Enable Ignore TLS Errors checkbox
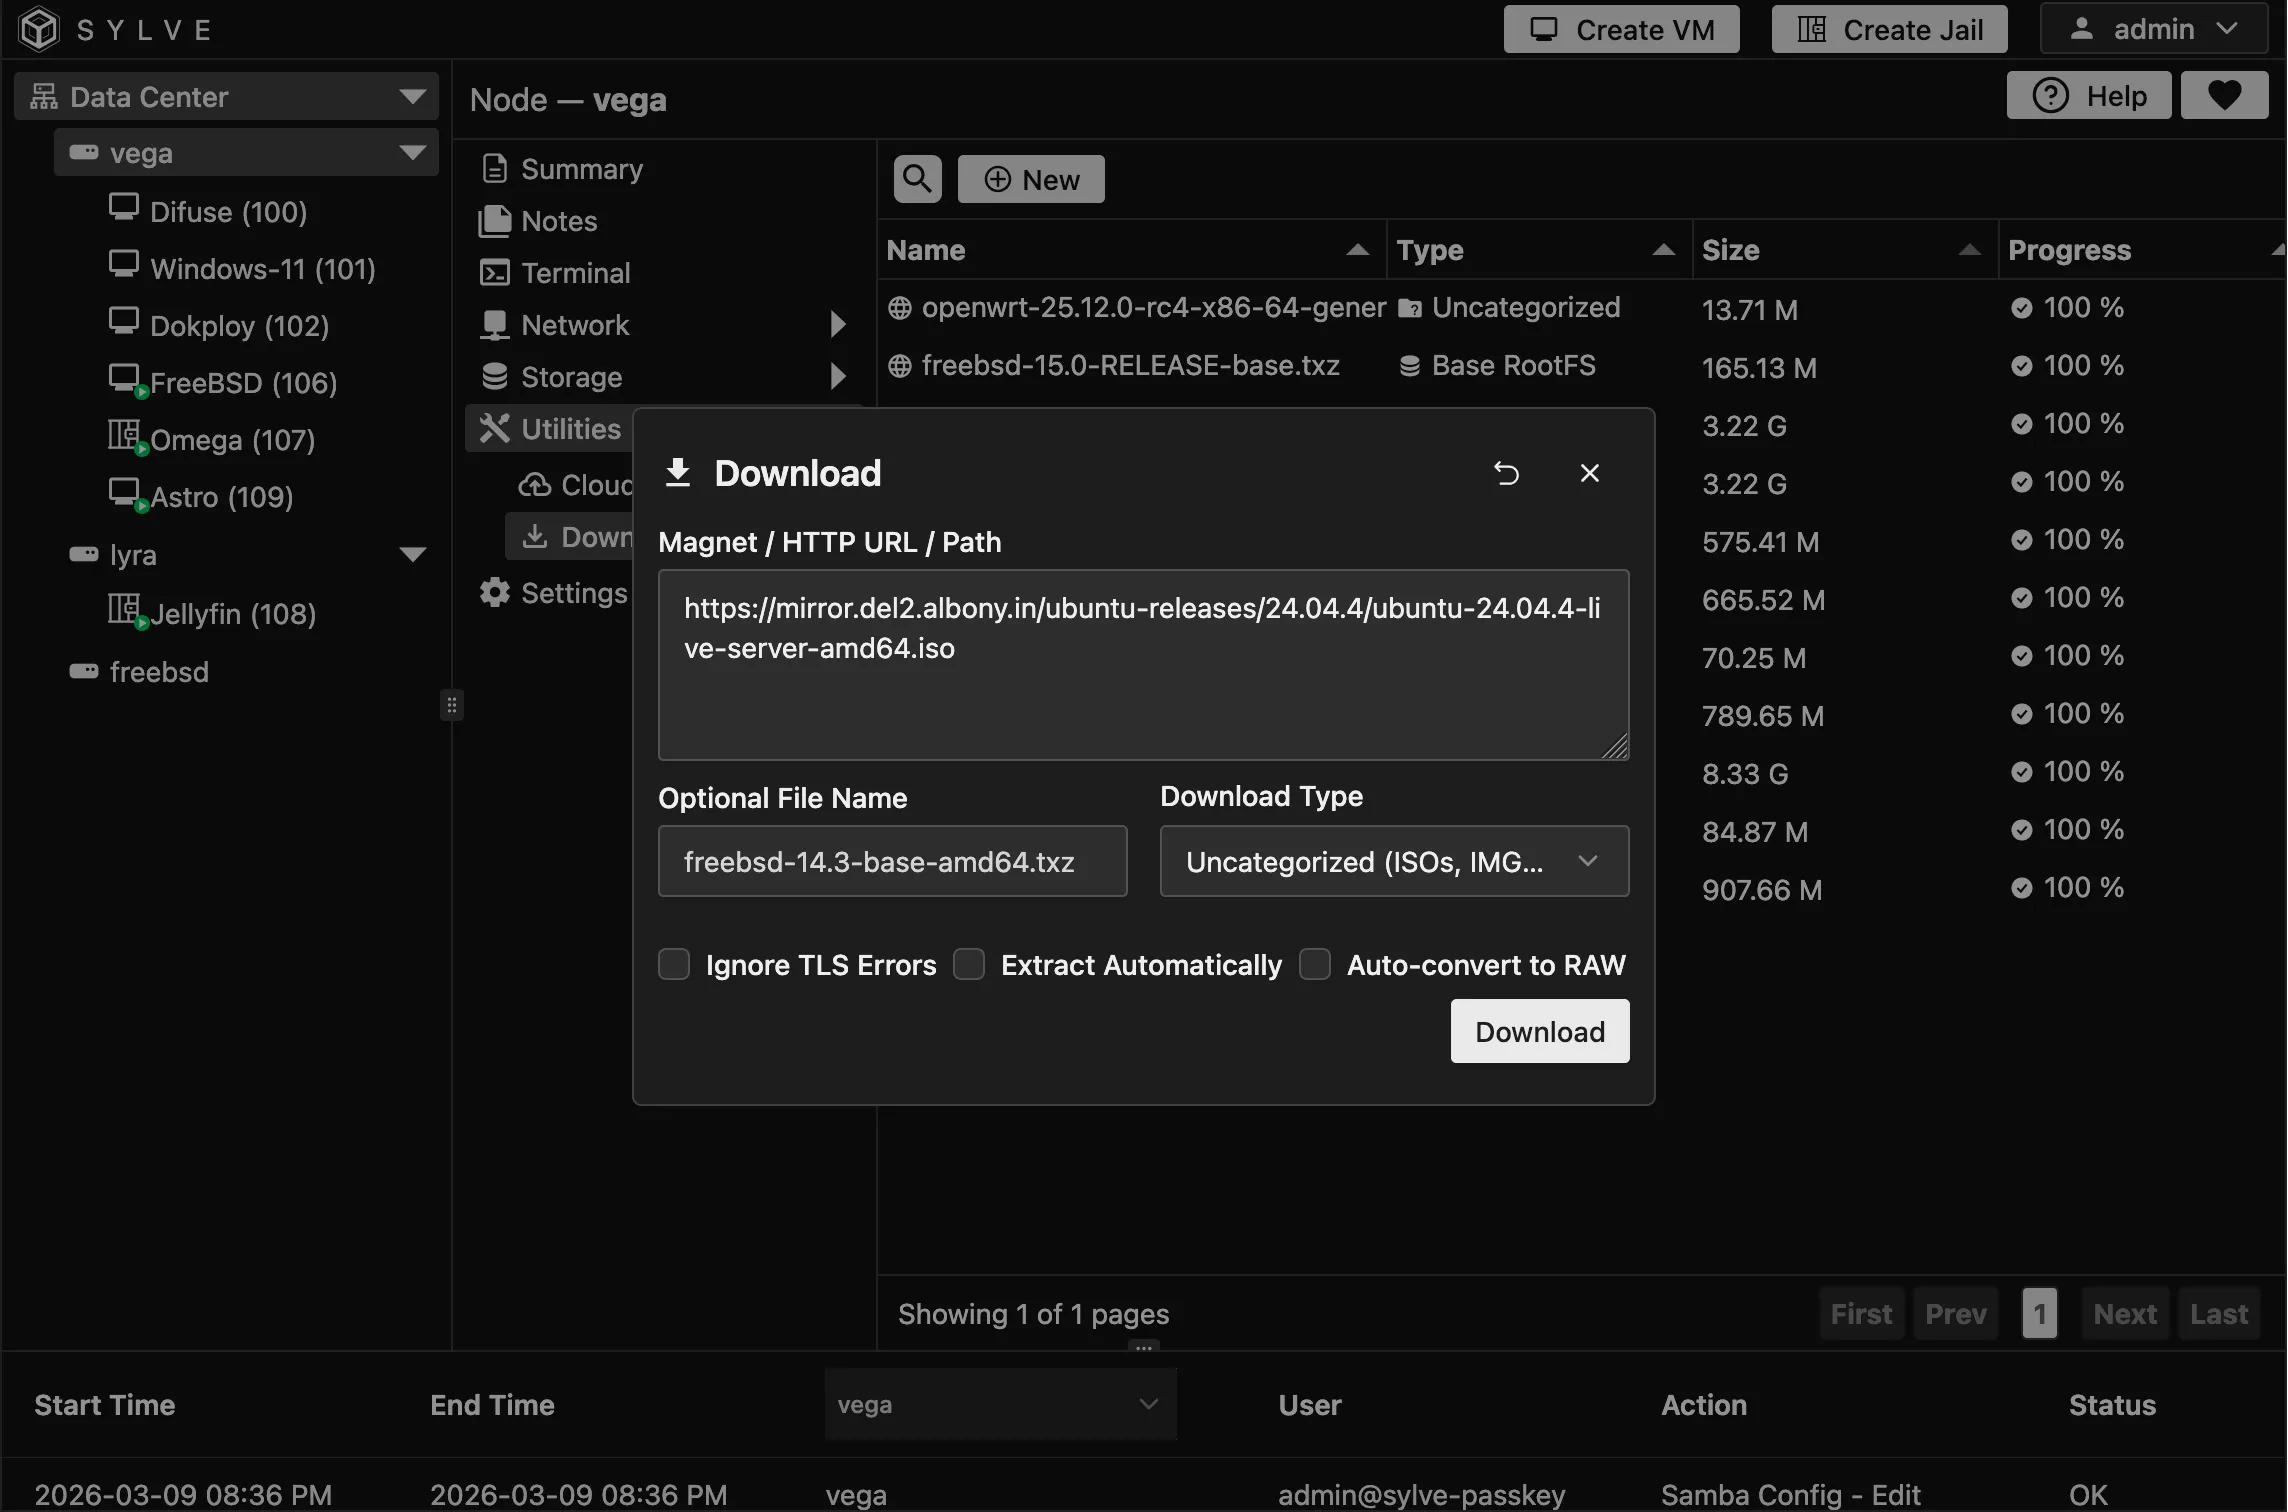 coord(674,964)
